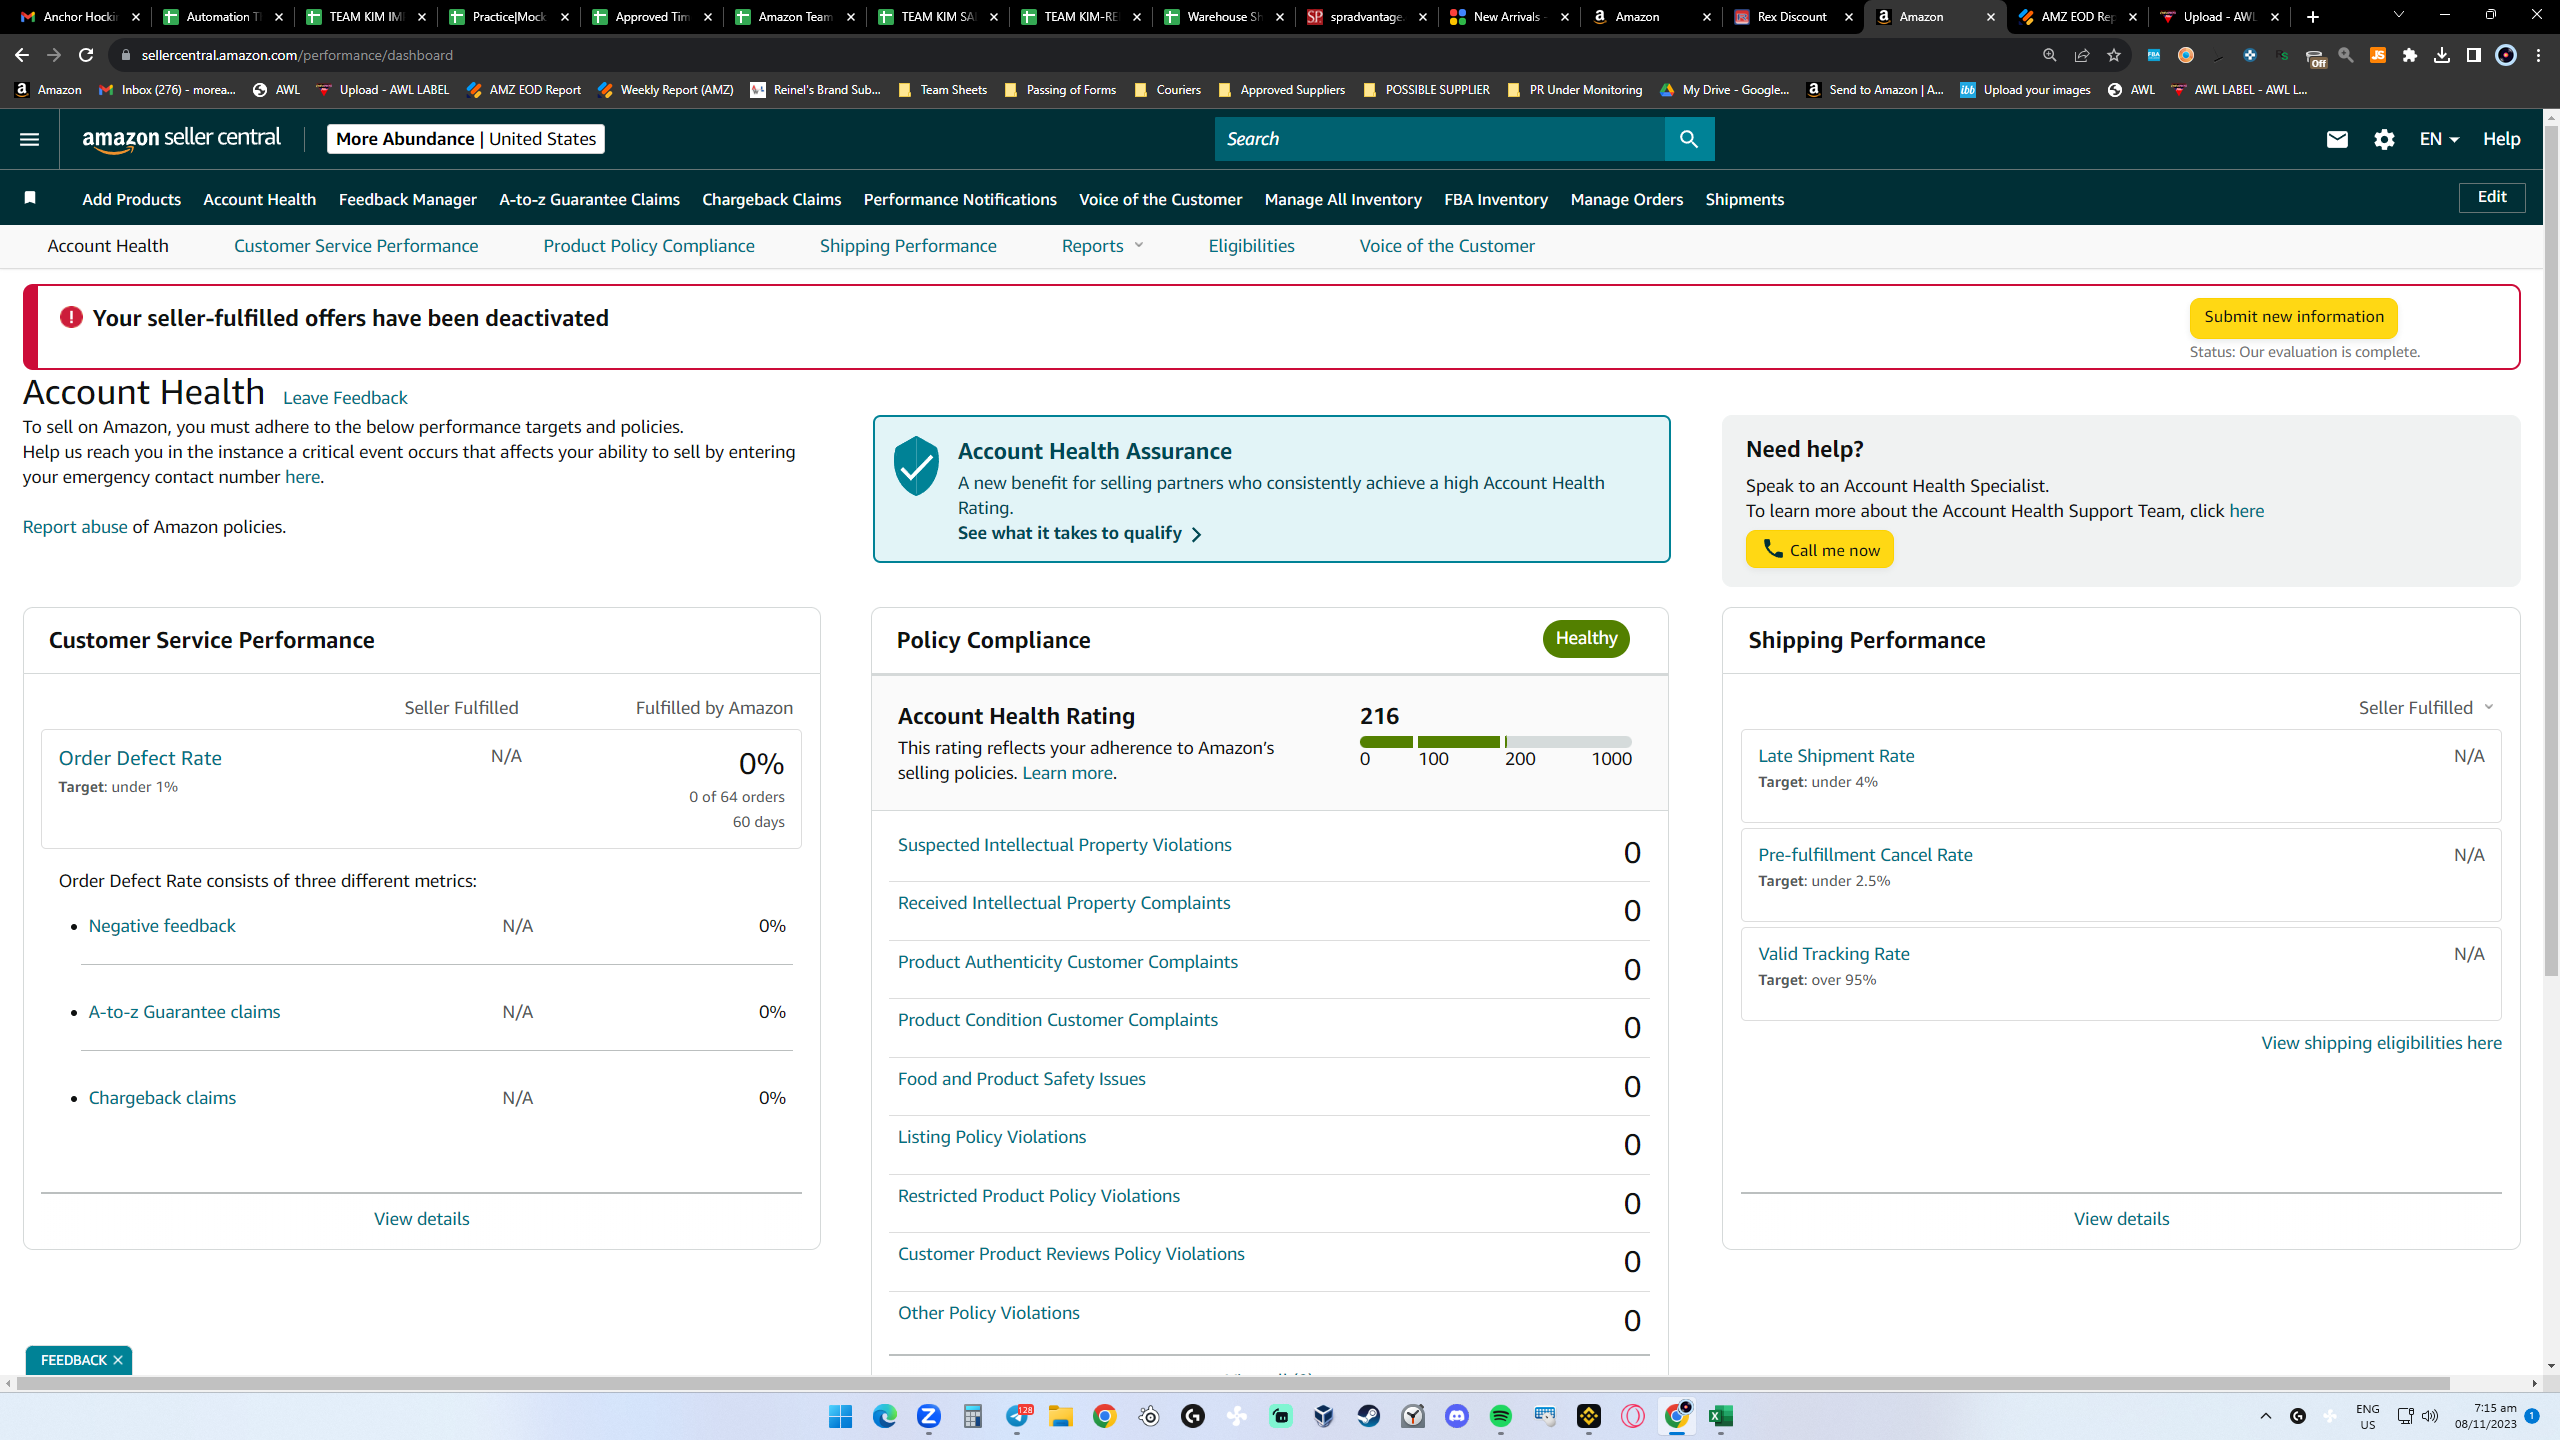This screenshot has height=1440, width=2560.
Task: Open Discord from the taskbar
Action: click(x=1457, y=1416)
